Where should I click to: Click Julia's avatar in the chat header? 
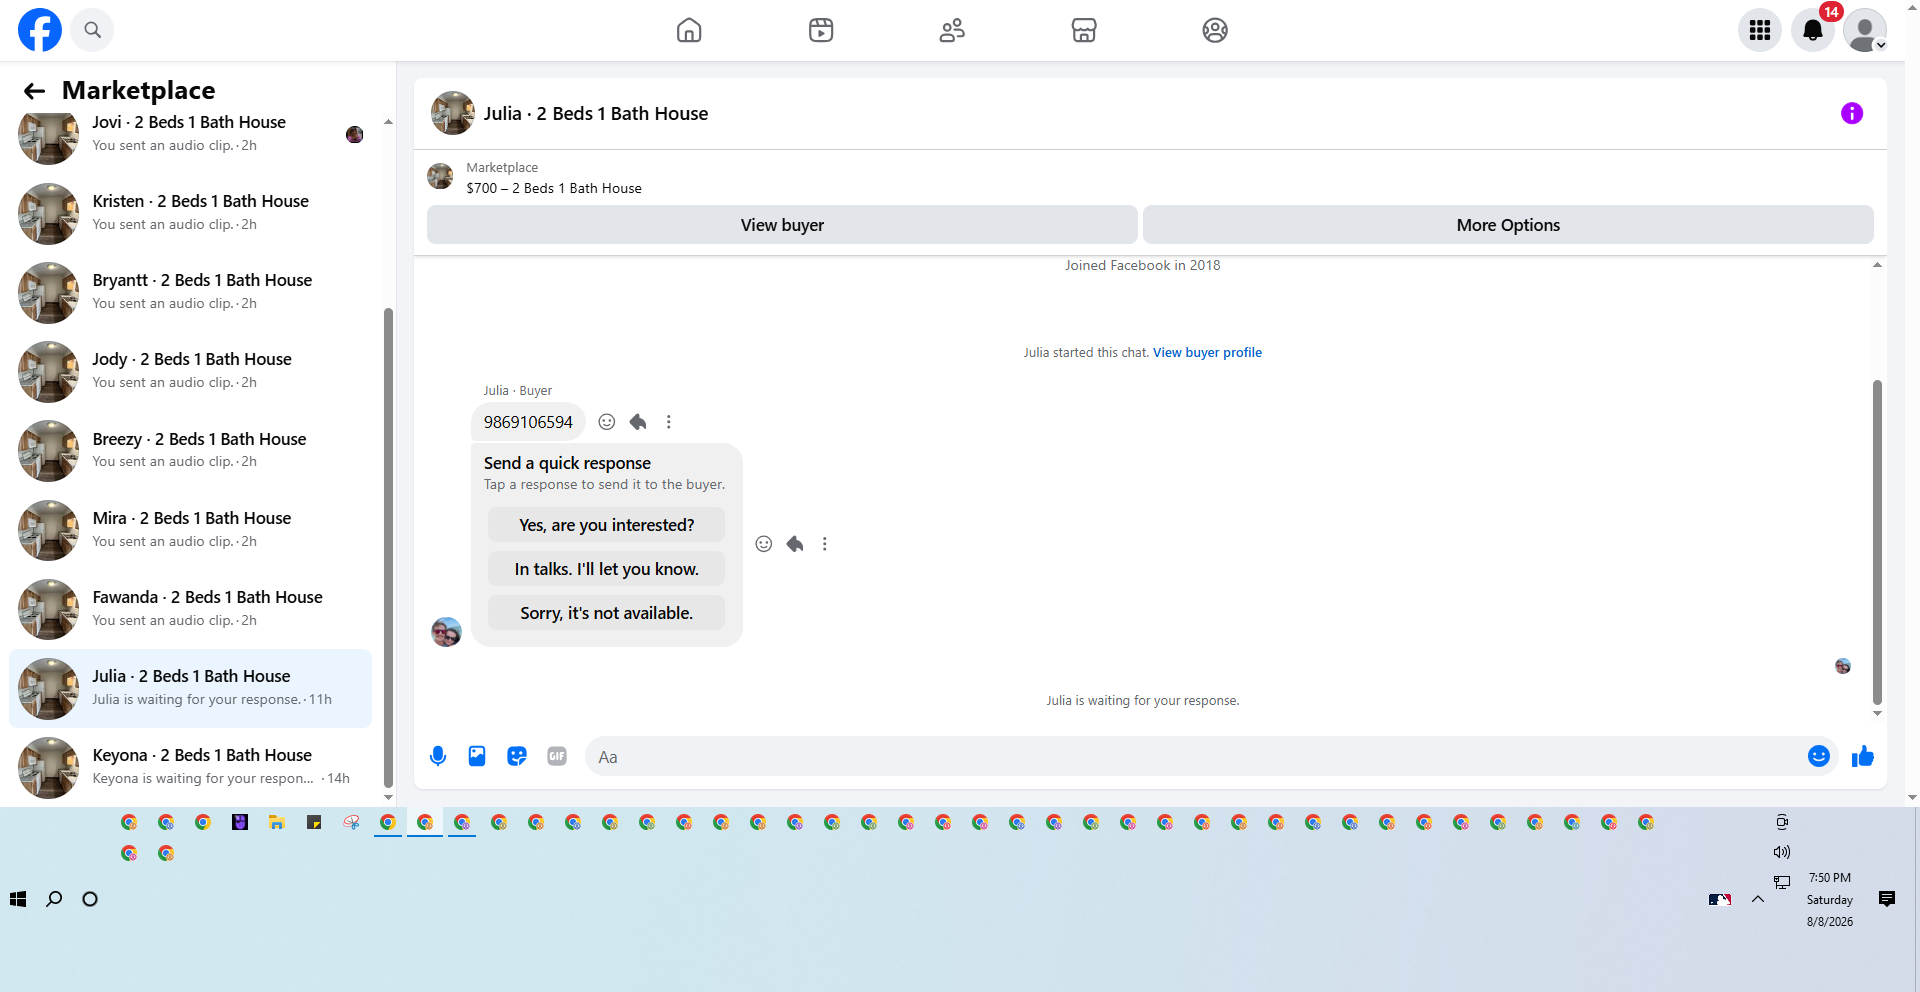453,113
